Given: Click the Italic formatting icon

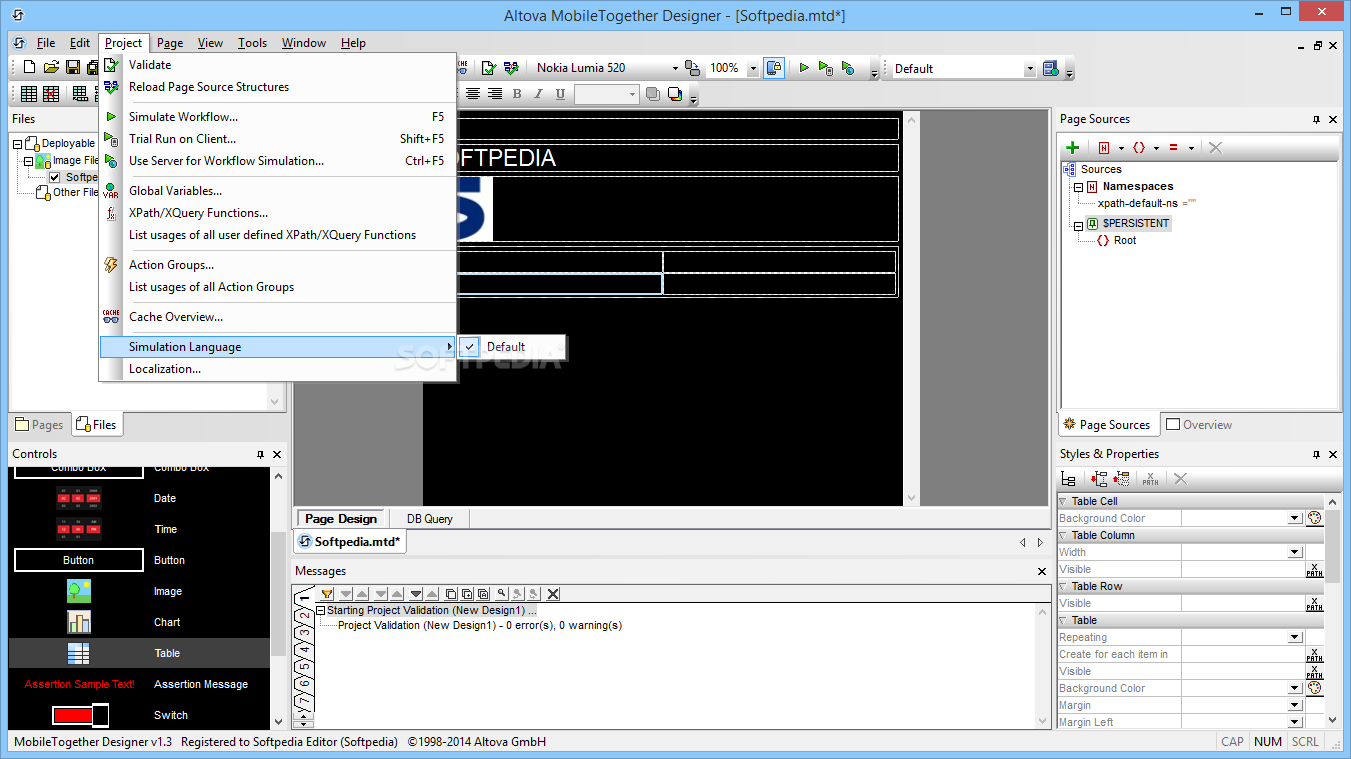Looking at the screenshot, I should point(538,94).
